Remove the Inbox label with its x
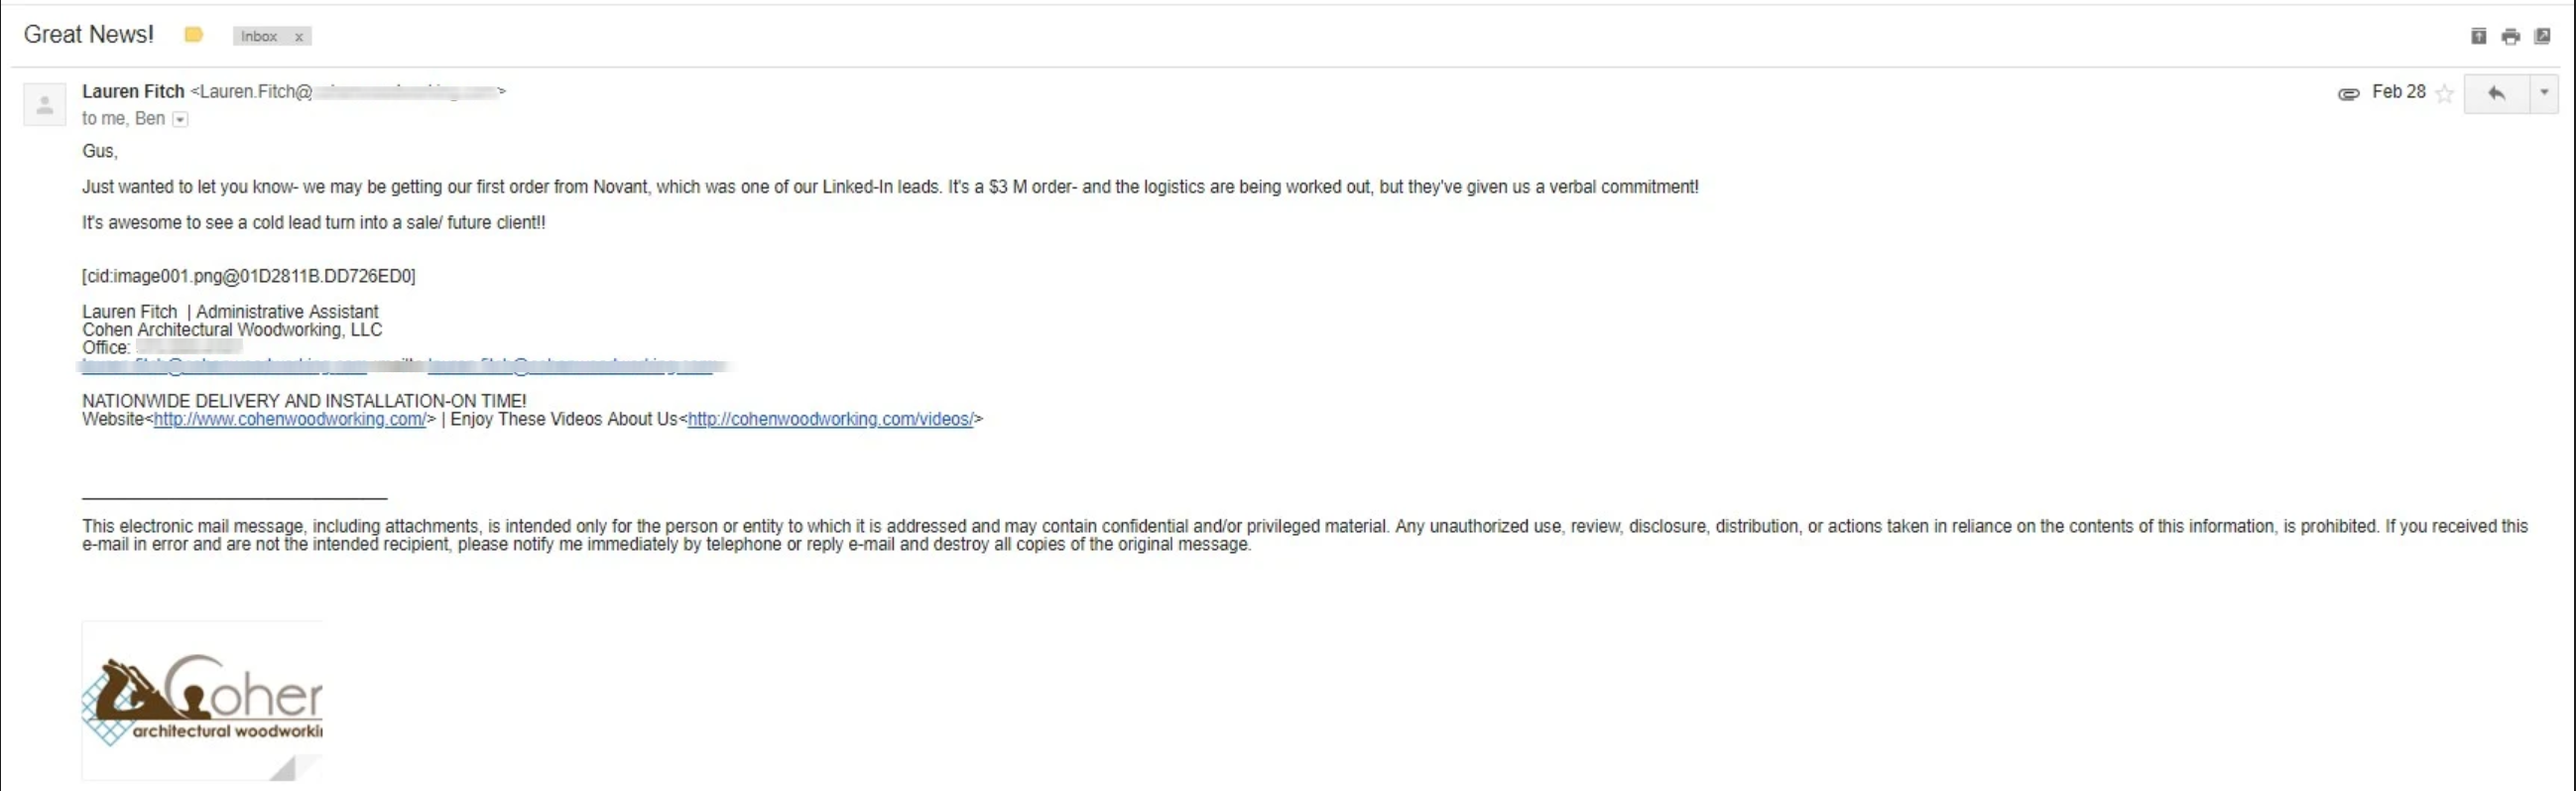Viewport: 2576px width, 791px height. click(298, 37)
